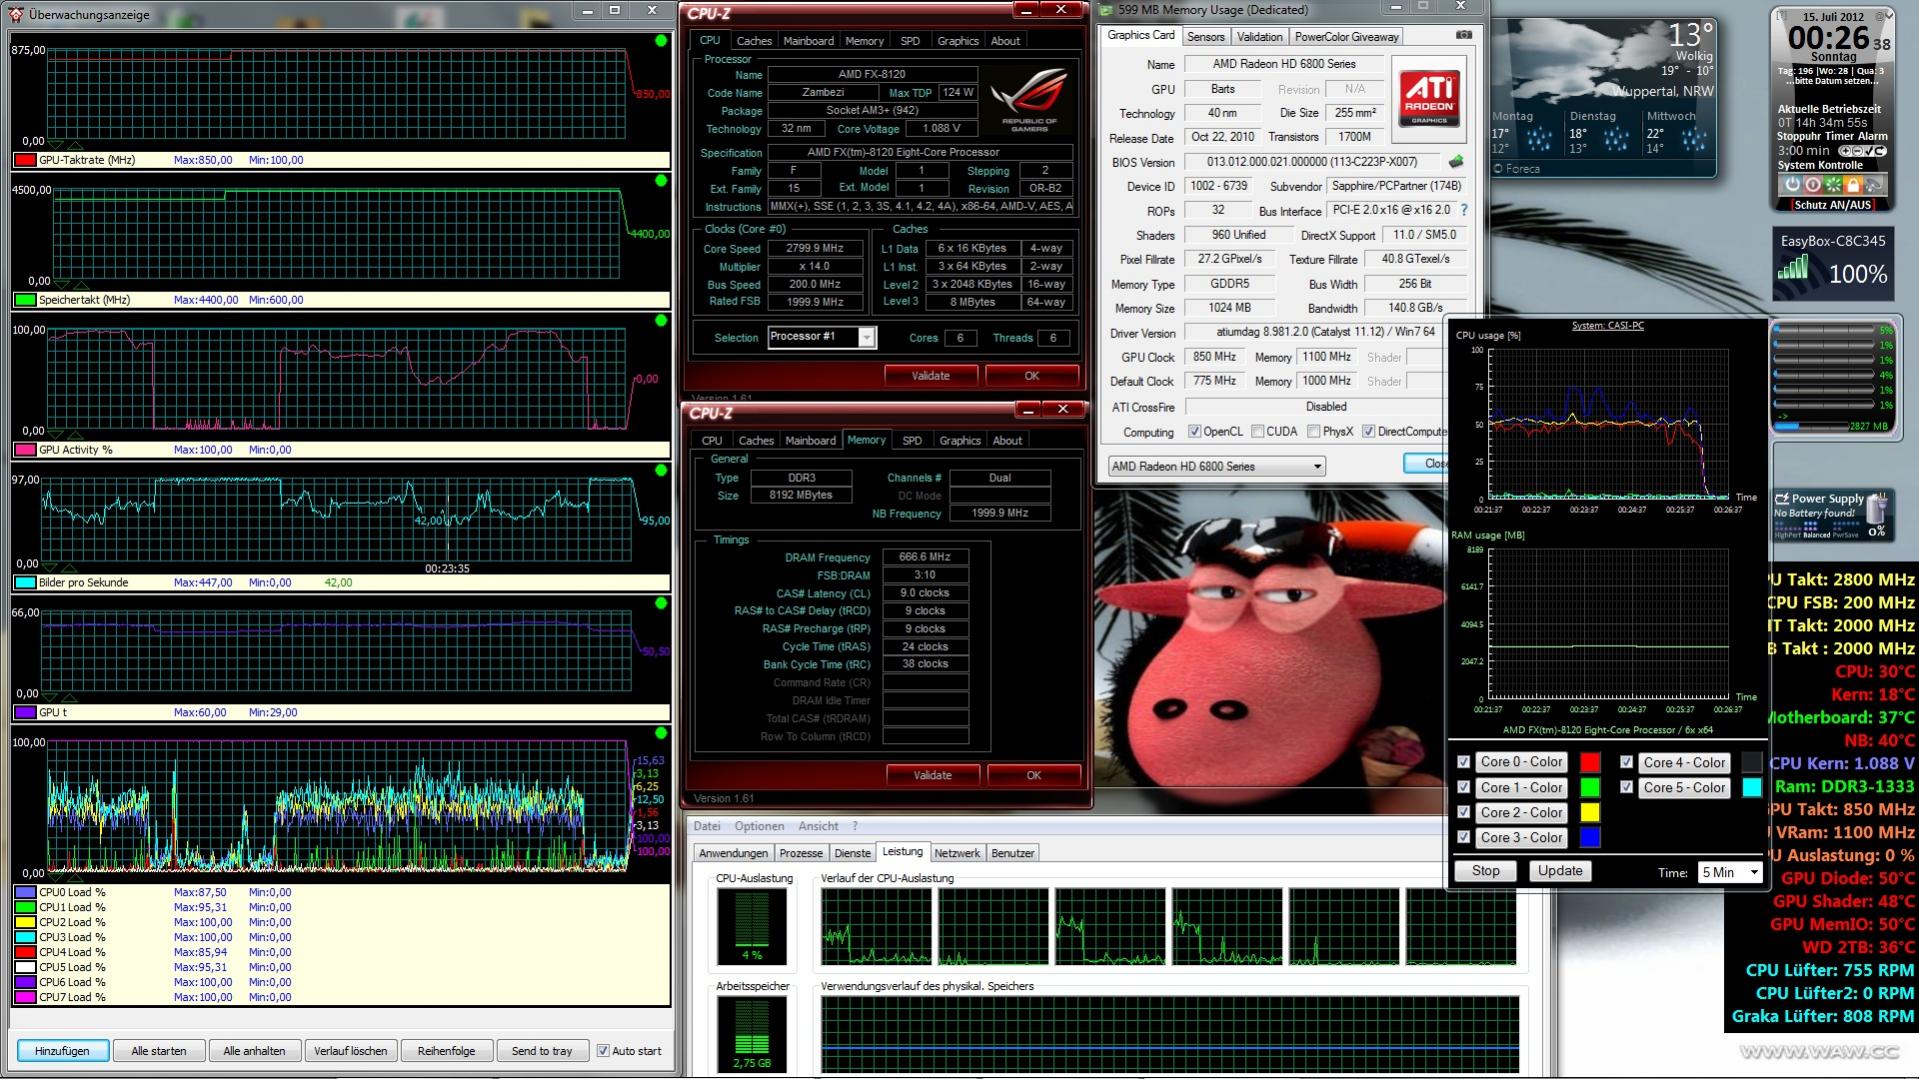
Task: Click the yellow Core 2 color swatch
Action: pyautogui.click(x=1589, y=812)
